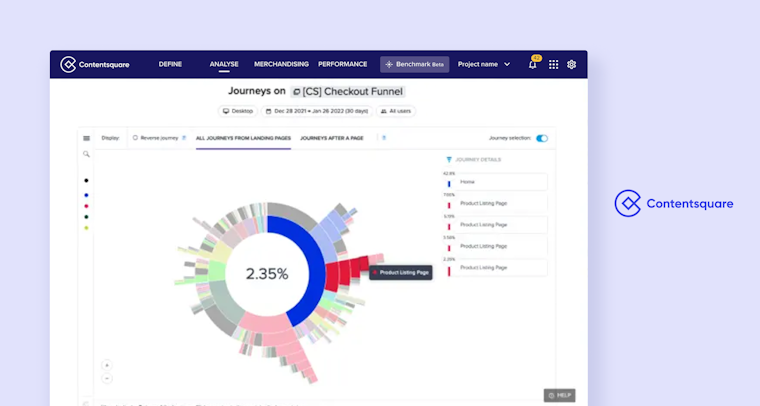This screenshot has height=406, width=760.
Task: Open the notifications bell
Action: tap(533, 64)
